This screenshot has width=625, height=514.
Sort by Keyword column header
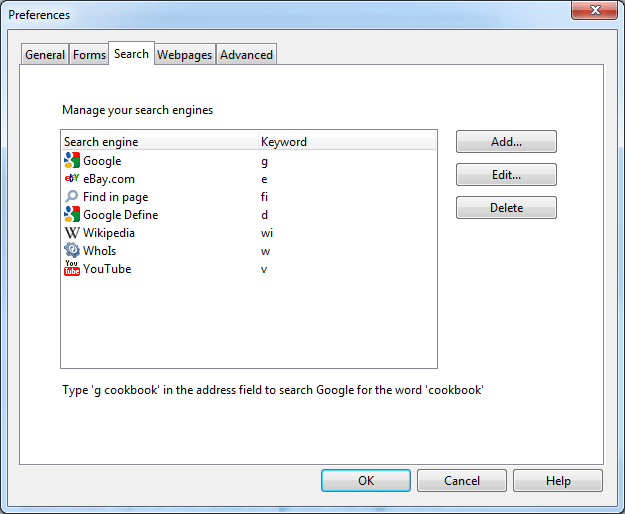[284, 142]
